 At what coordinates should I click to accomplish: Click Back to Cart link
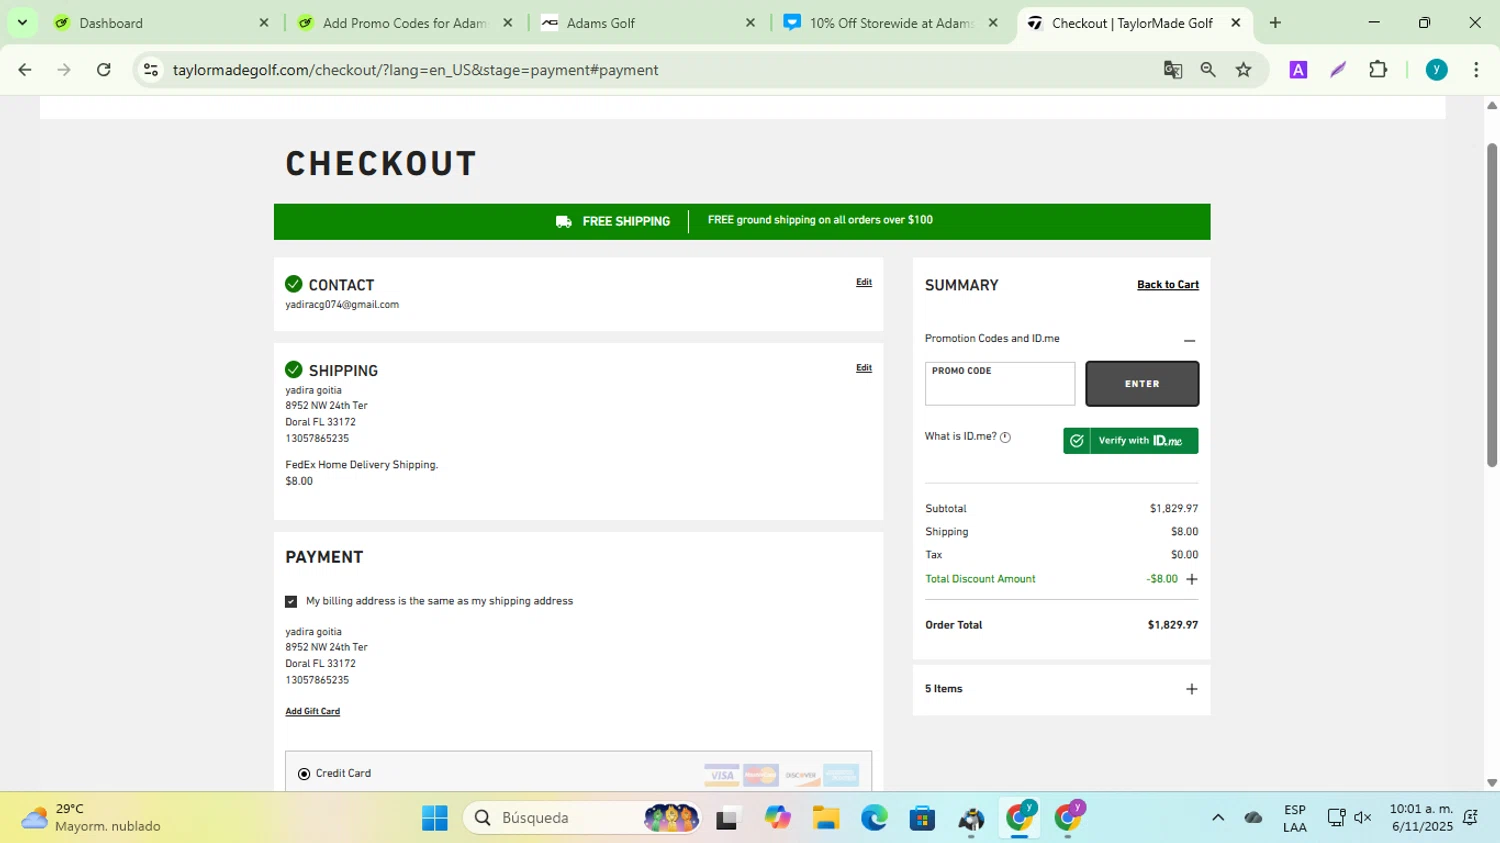pos(1168,285)
